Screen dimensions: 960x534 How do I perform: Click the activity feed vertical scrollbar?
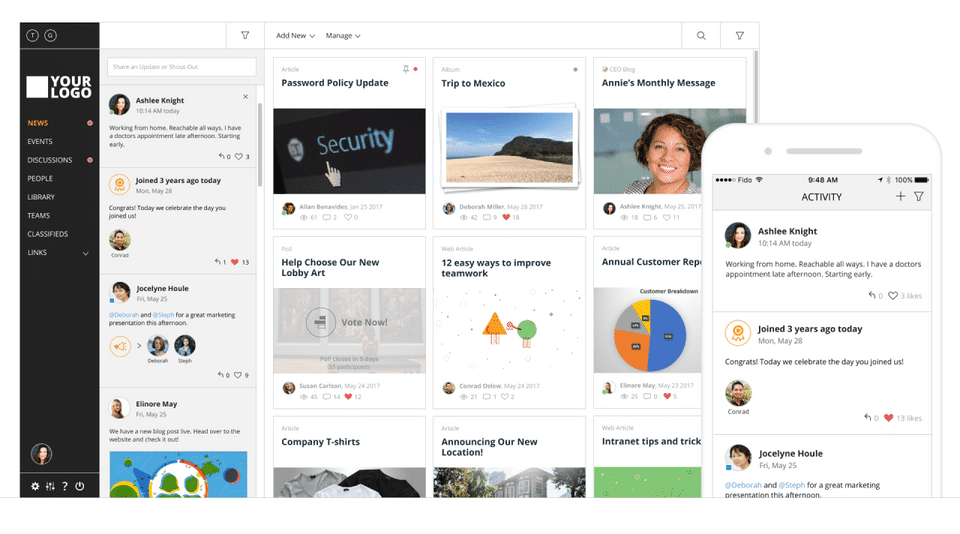[260, 146]
